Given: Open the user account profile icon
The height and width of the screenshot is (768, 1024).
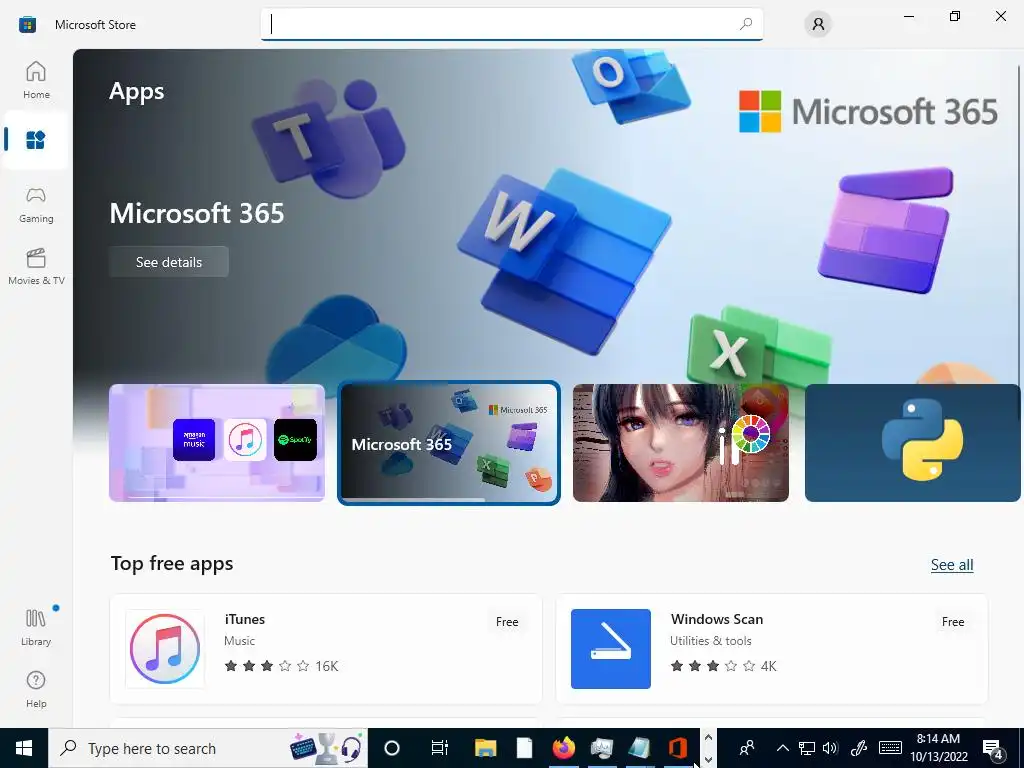Looking at the screenshot, I should pyautogui.click(x=818, y=25).
